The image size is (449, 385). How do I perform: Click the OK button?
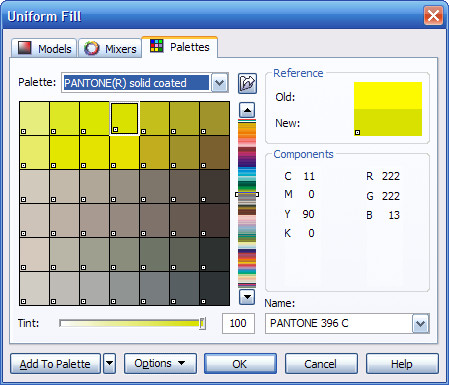point(240,364)
